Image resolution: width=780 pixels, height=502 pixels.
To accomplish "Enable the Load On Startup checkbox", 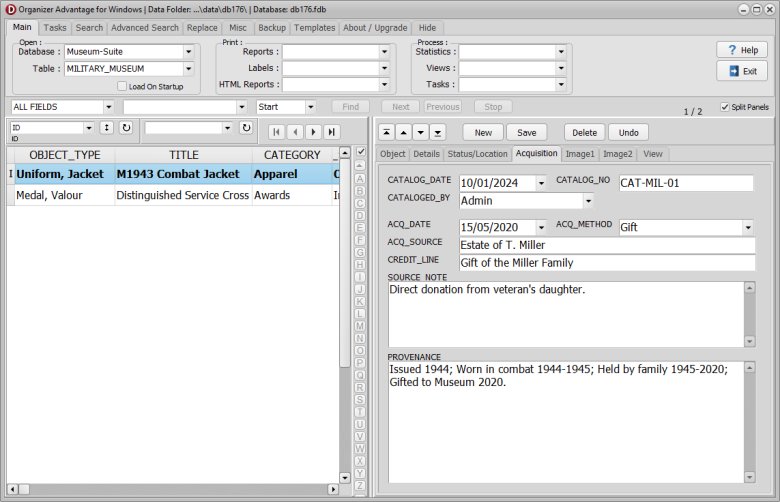I will point(122,87).
